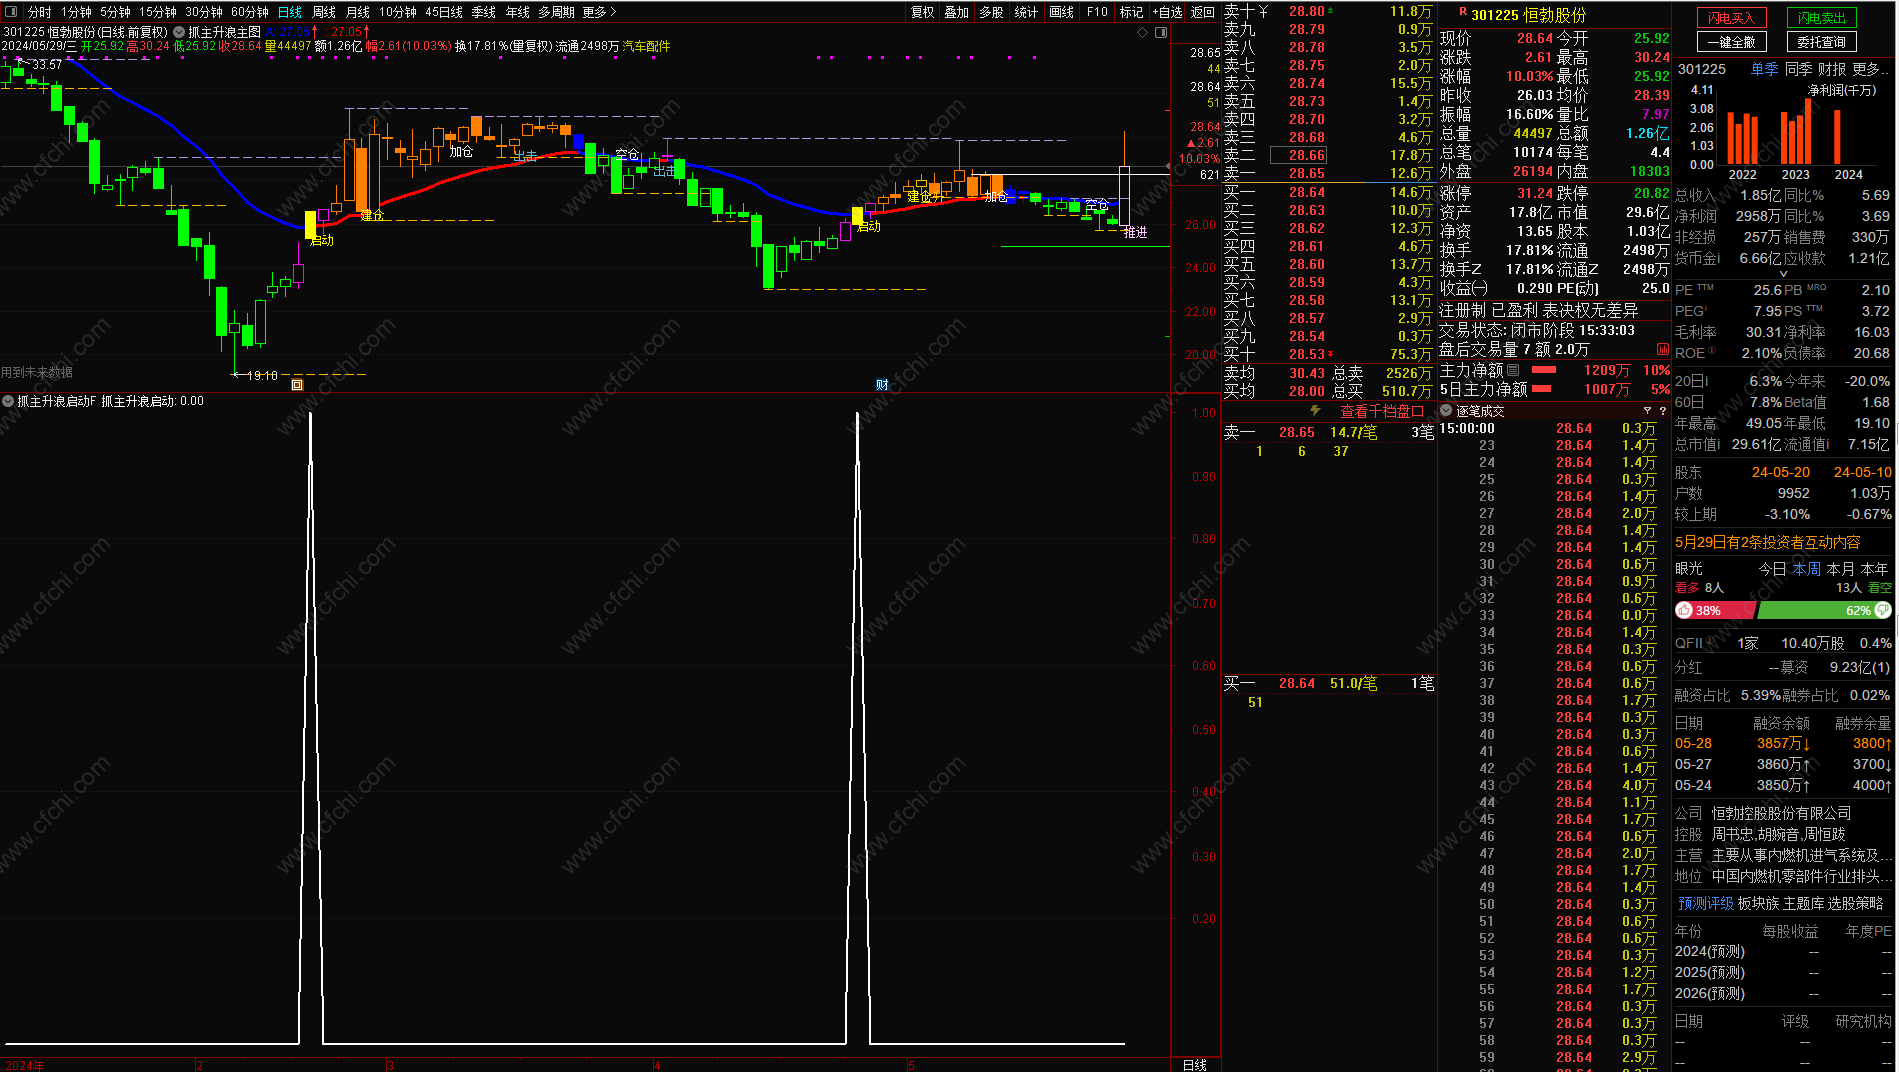Select the 周线 weekly chart tab
Image resolution: width=1899 pixels, height=1072 pixels.
tap(324, 12)
